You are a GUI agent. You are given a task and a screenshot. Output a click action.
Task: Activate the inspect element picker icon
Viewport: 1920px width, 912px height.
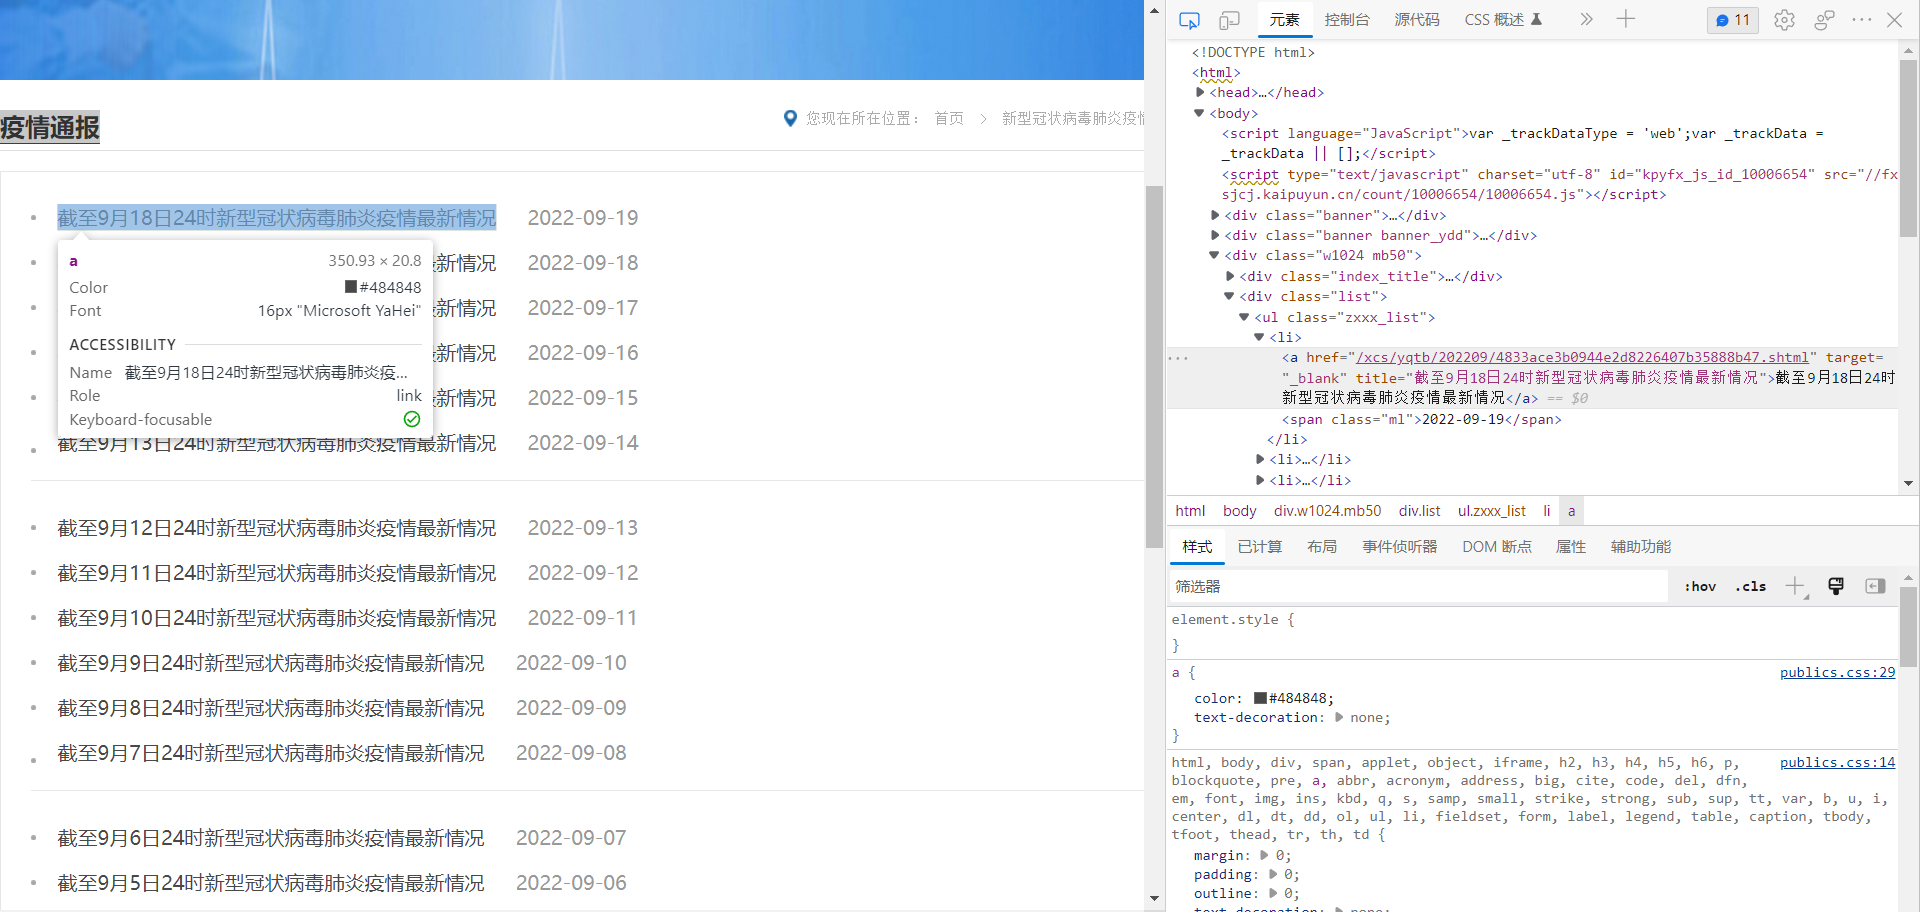click(1189, 20)
